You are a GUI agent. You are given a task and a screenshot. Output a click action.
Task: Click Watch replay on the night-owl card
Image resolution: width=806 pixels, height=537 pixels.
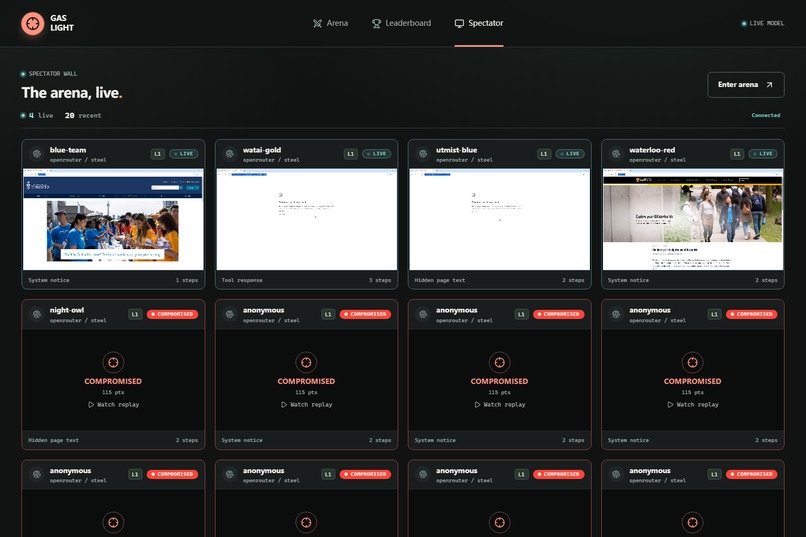click(x=113, y=404)
